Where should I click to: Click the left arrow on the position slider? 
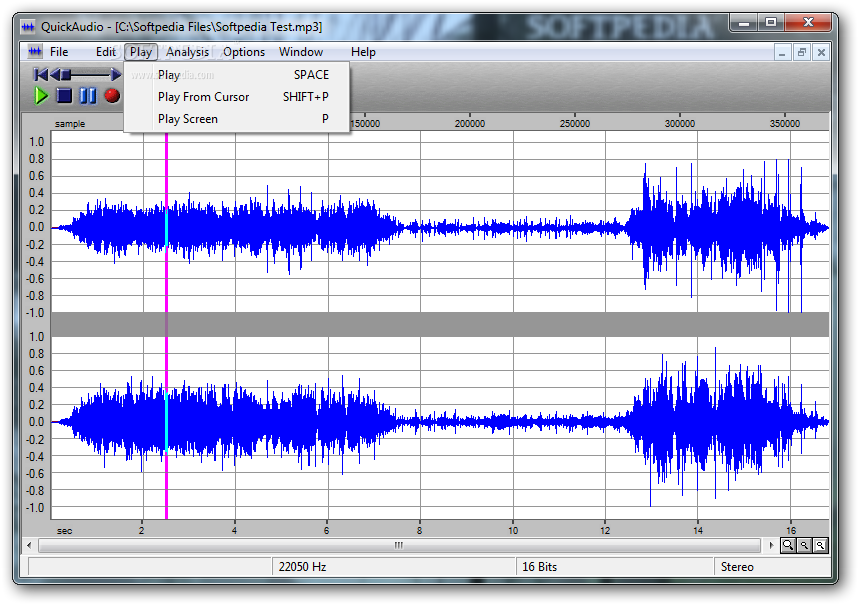pos(56,74)
